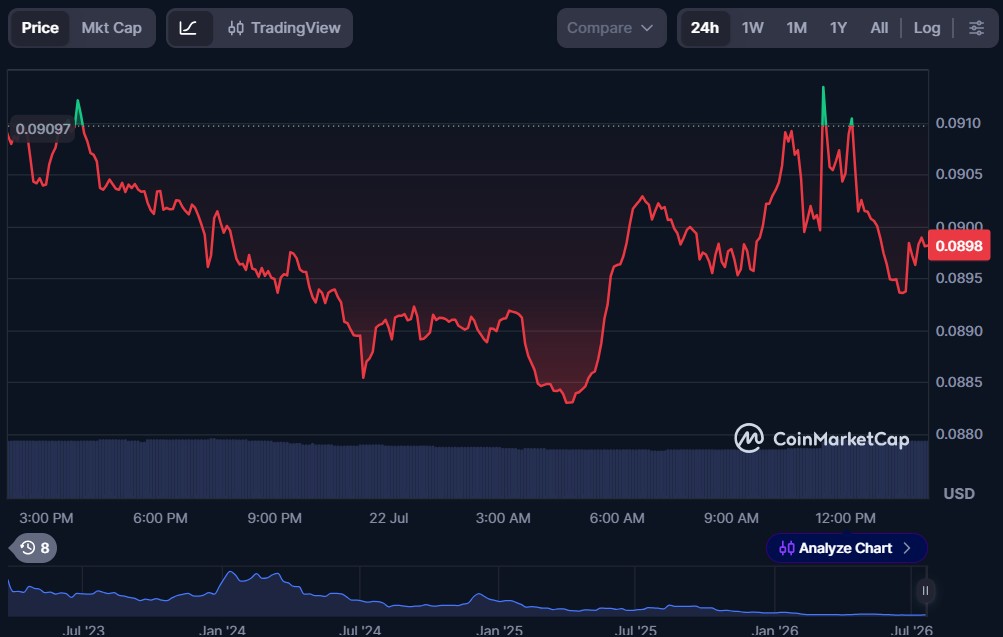Select 1Y time range
This screenshot has height=637, width=1003.
pyautogui.click(x=838, y=28)
